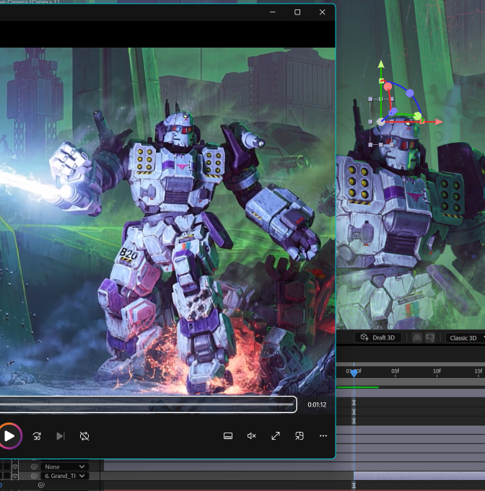Open the None parent dropdown
The height and width of the screenshot is (491, 485).
pos(64,467)
